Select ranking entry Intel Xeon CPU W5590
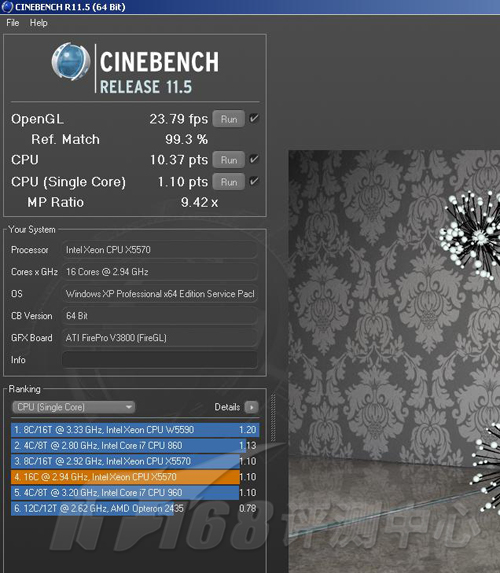 coord(135,430)
